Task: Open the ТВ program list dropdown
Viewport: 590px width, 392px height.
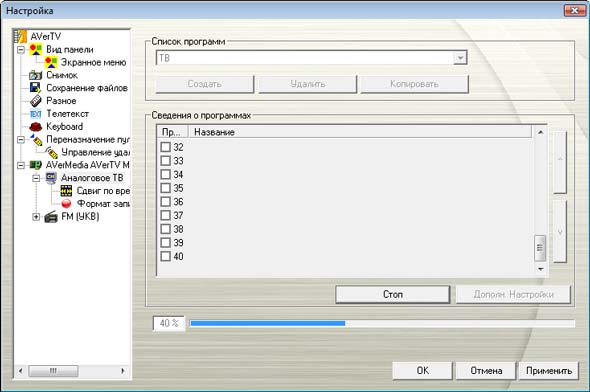Action: coord(460,58)
